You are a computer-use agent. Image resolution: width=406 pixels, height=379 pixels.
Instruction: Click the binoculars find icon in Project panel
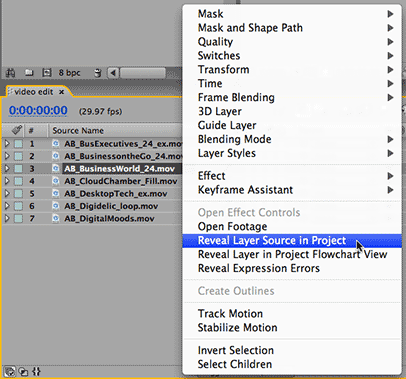click(11, 73)
